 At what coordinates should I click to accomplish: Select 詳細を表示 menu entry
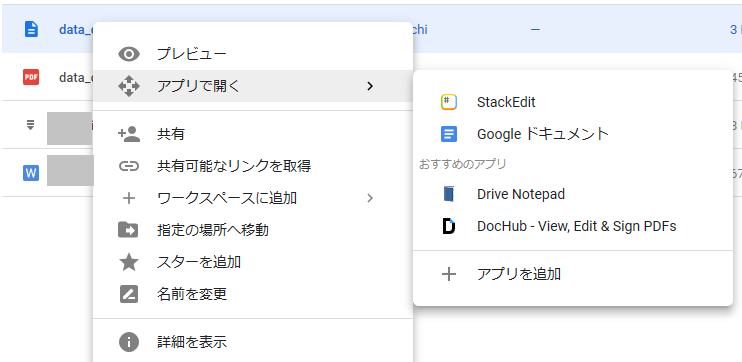coord(253,342)
